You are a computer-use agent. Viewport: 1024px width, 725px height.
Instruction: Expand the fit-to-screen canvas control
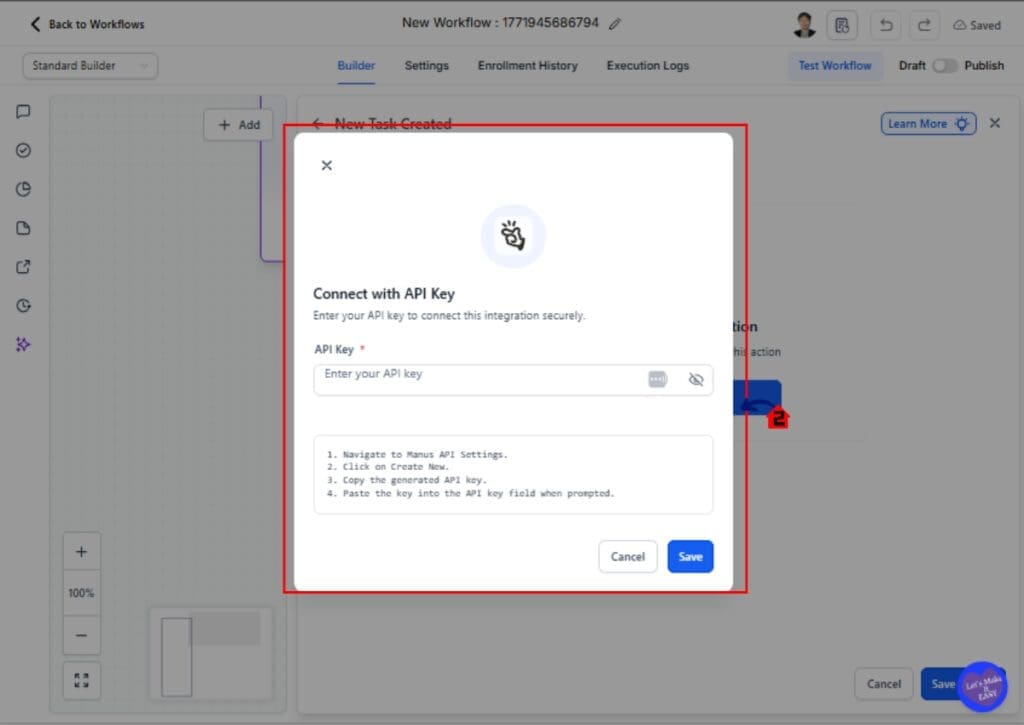point(81,680)
